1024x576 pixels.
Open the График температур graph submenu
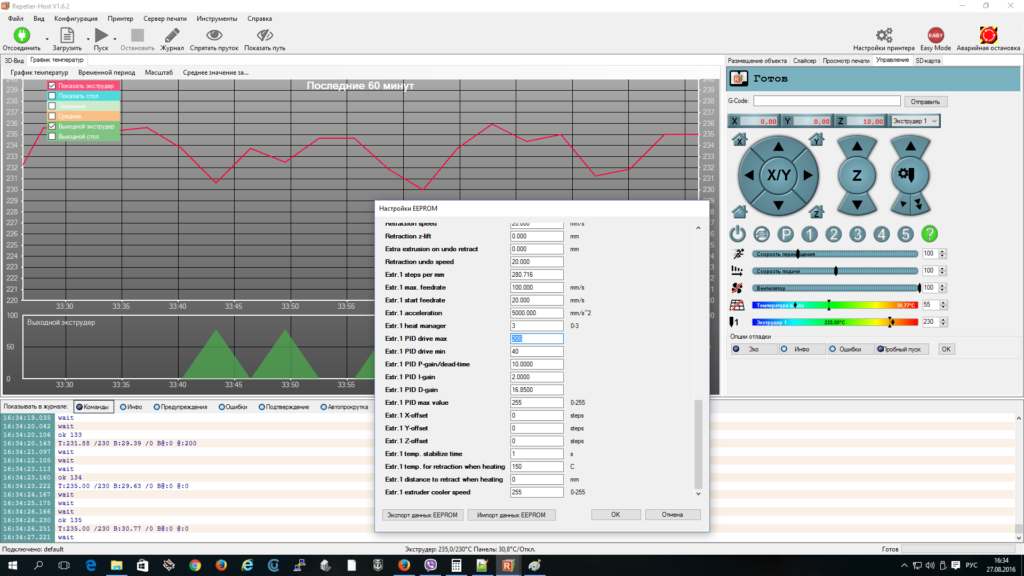(x=39, y=72)
